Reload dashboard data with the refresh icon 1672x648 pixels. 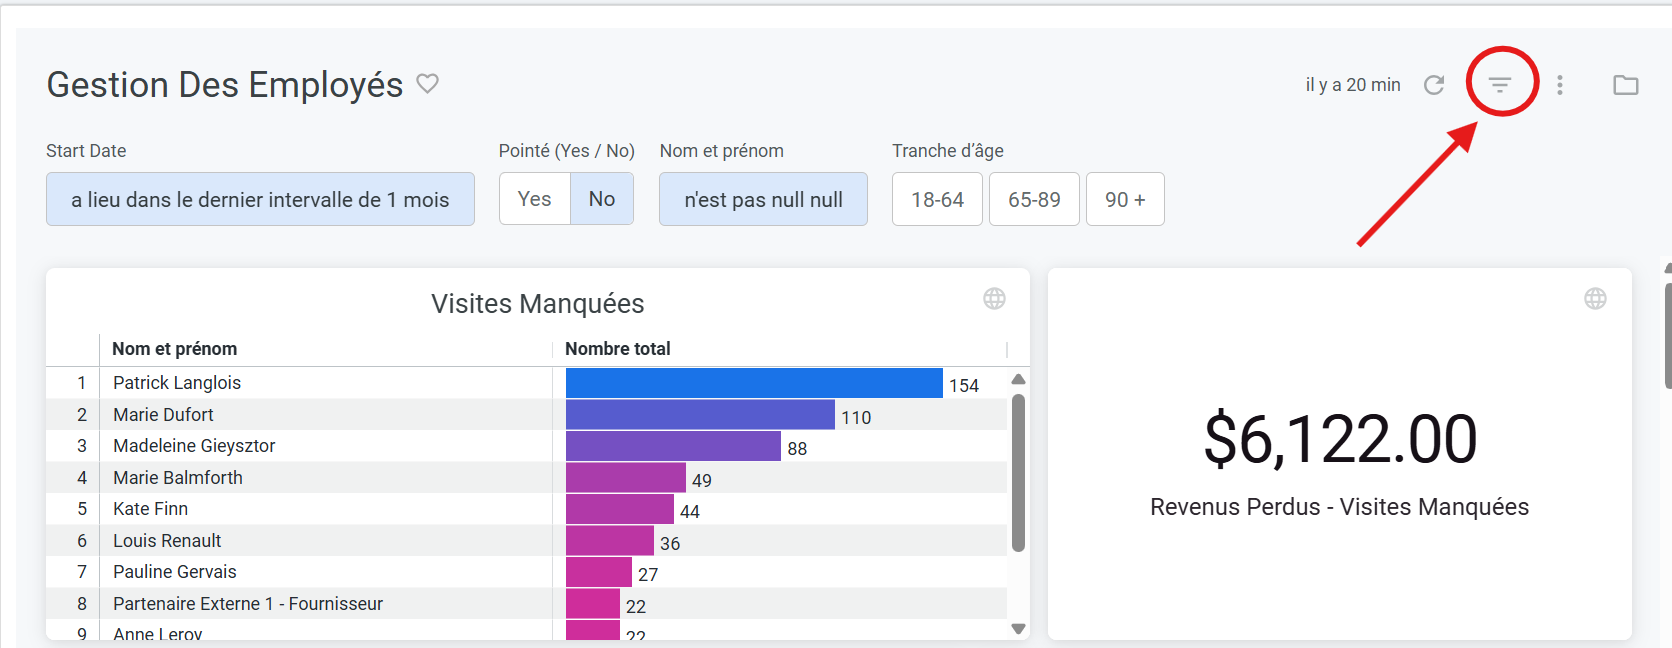(1434, 85)
